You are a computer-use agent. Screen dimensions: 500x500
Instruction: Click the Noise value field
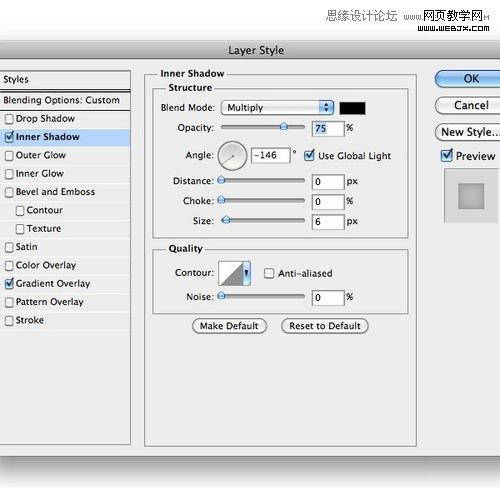tap(328, 298)
